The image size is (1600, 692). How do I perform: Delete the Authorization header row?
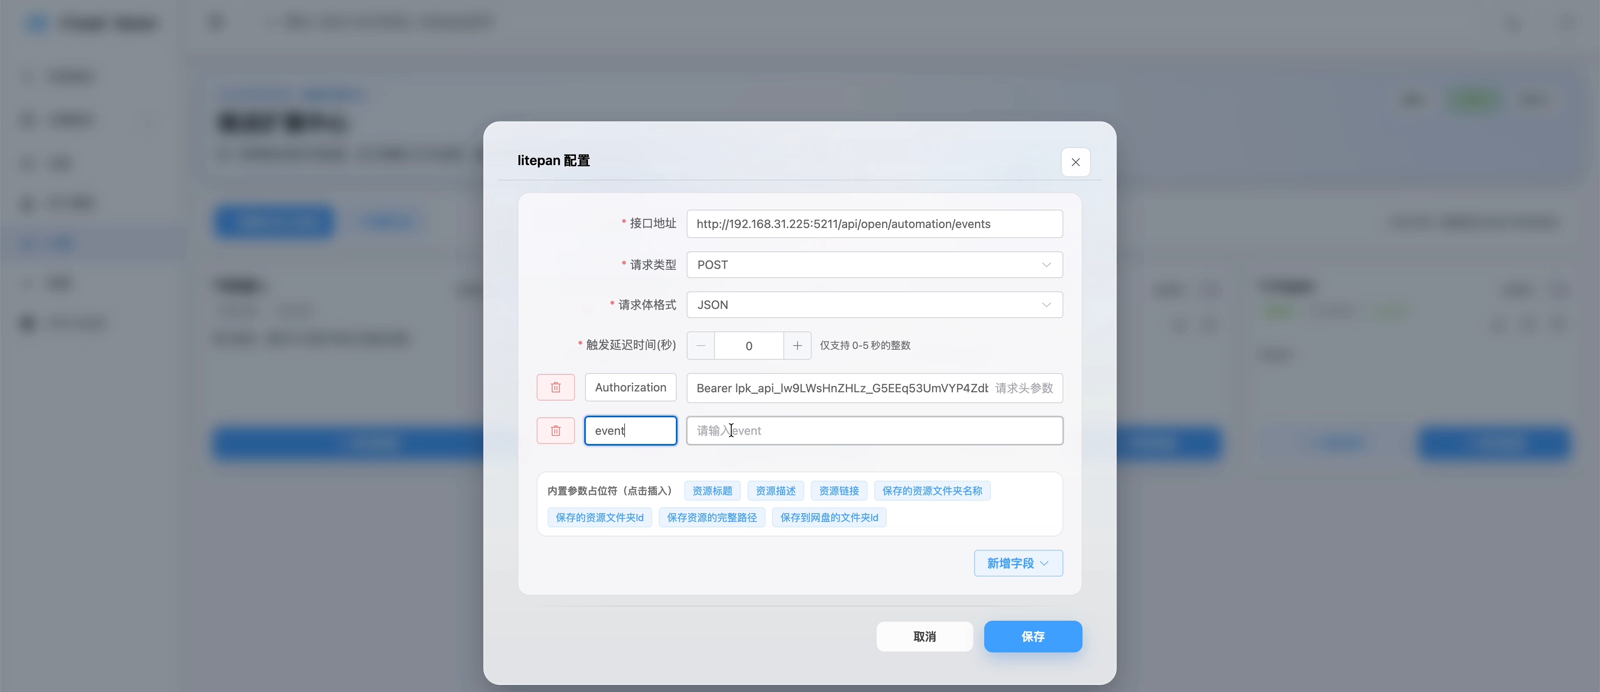point(556,388)
